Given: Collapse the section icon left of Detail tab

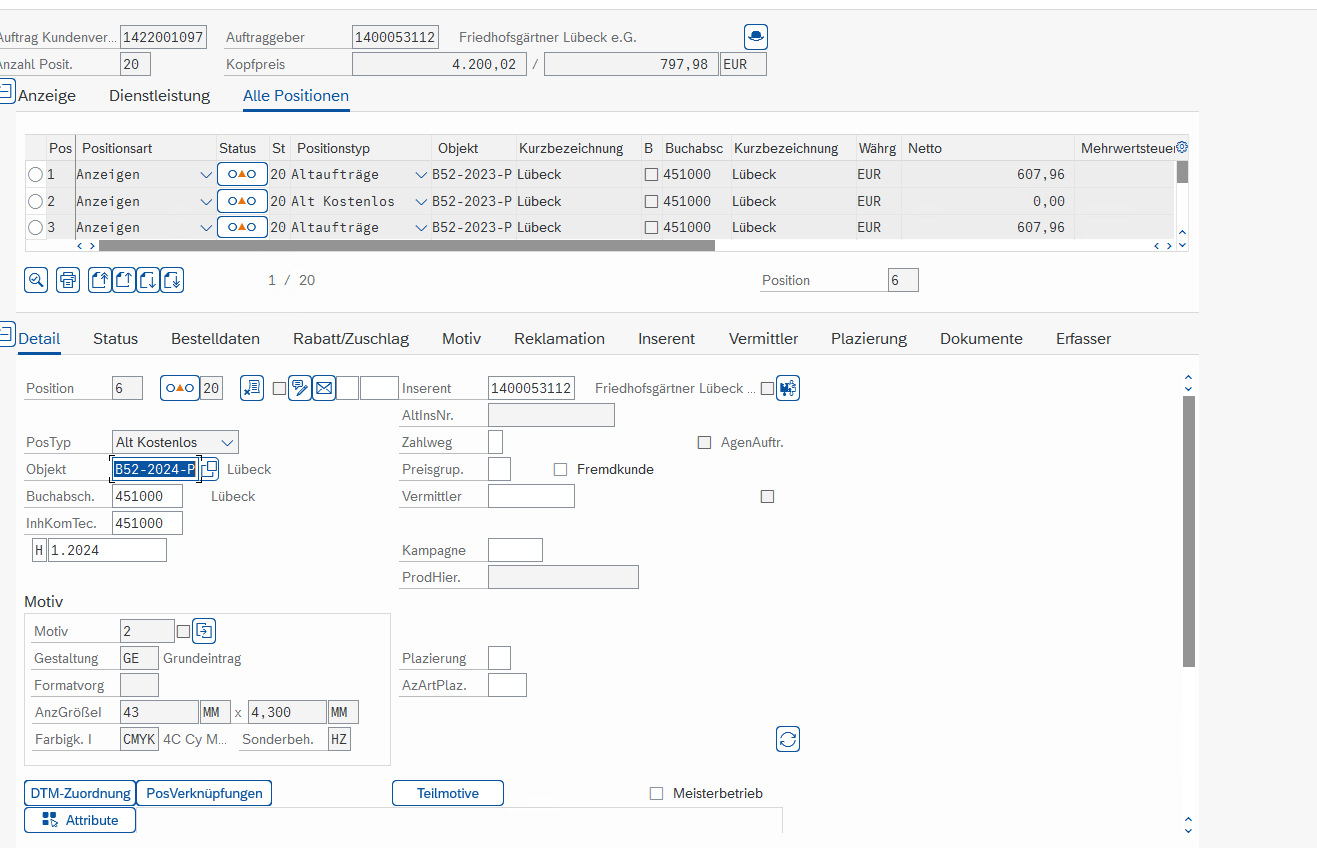Looking at the screenshot, I should coord(6,332).
